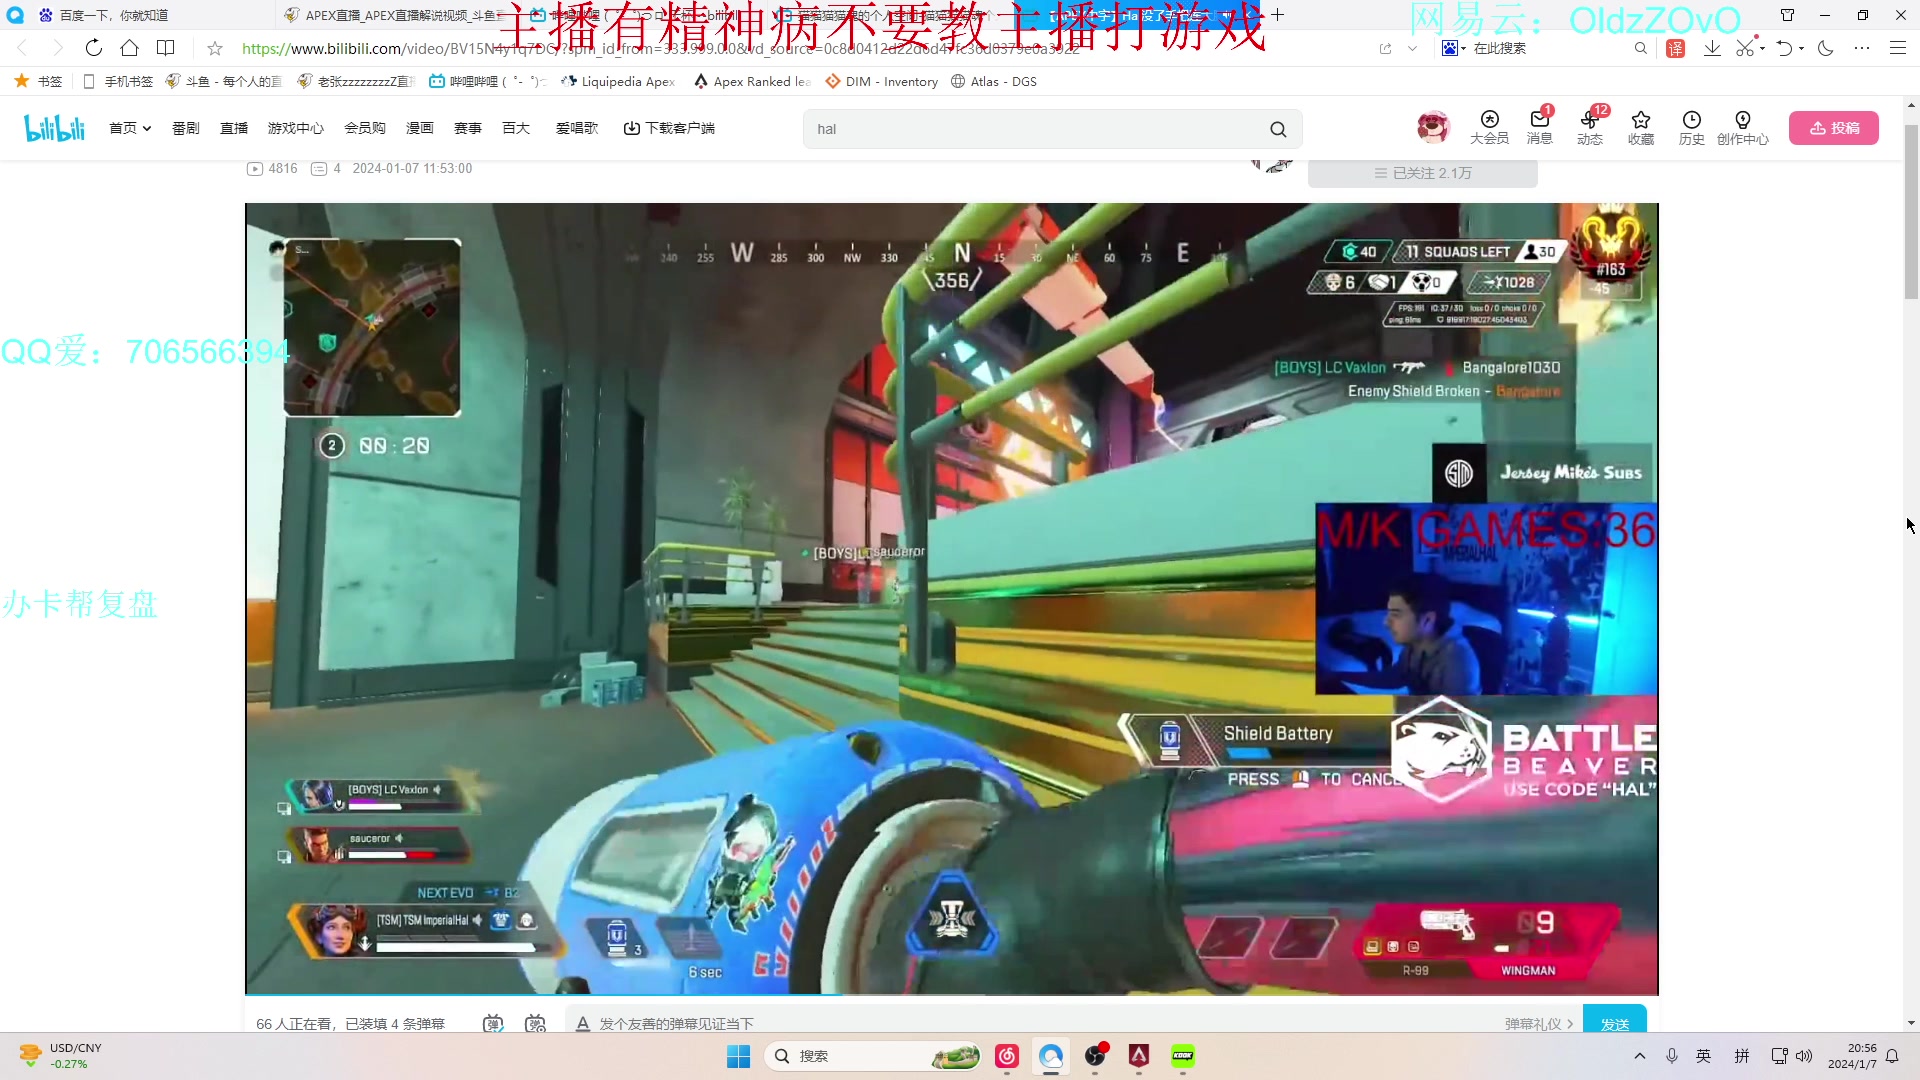The image size is (1920, 1080).
Task: Expand the Baidu search engine selector
Action: point(1454,48)
